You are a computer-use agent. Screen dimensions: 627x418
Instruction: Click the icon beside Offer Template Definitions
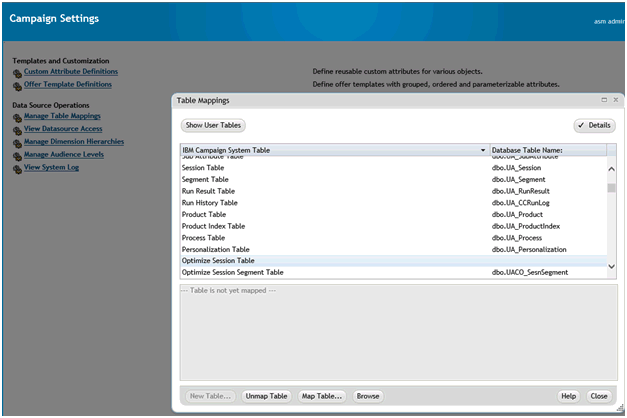click(x=17, y=86)
